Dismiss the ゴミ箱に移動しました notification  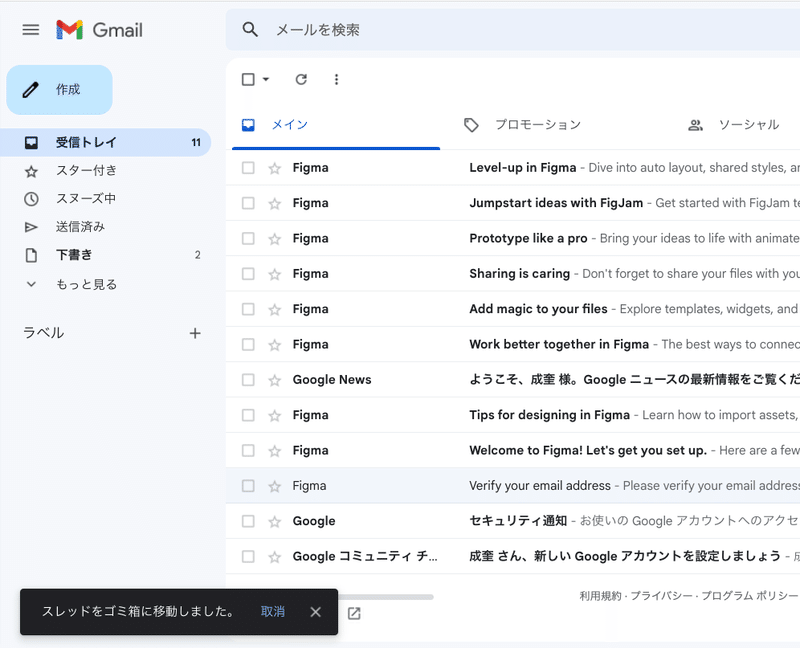tap(315, 612)
